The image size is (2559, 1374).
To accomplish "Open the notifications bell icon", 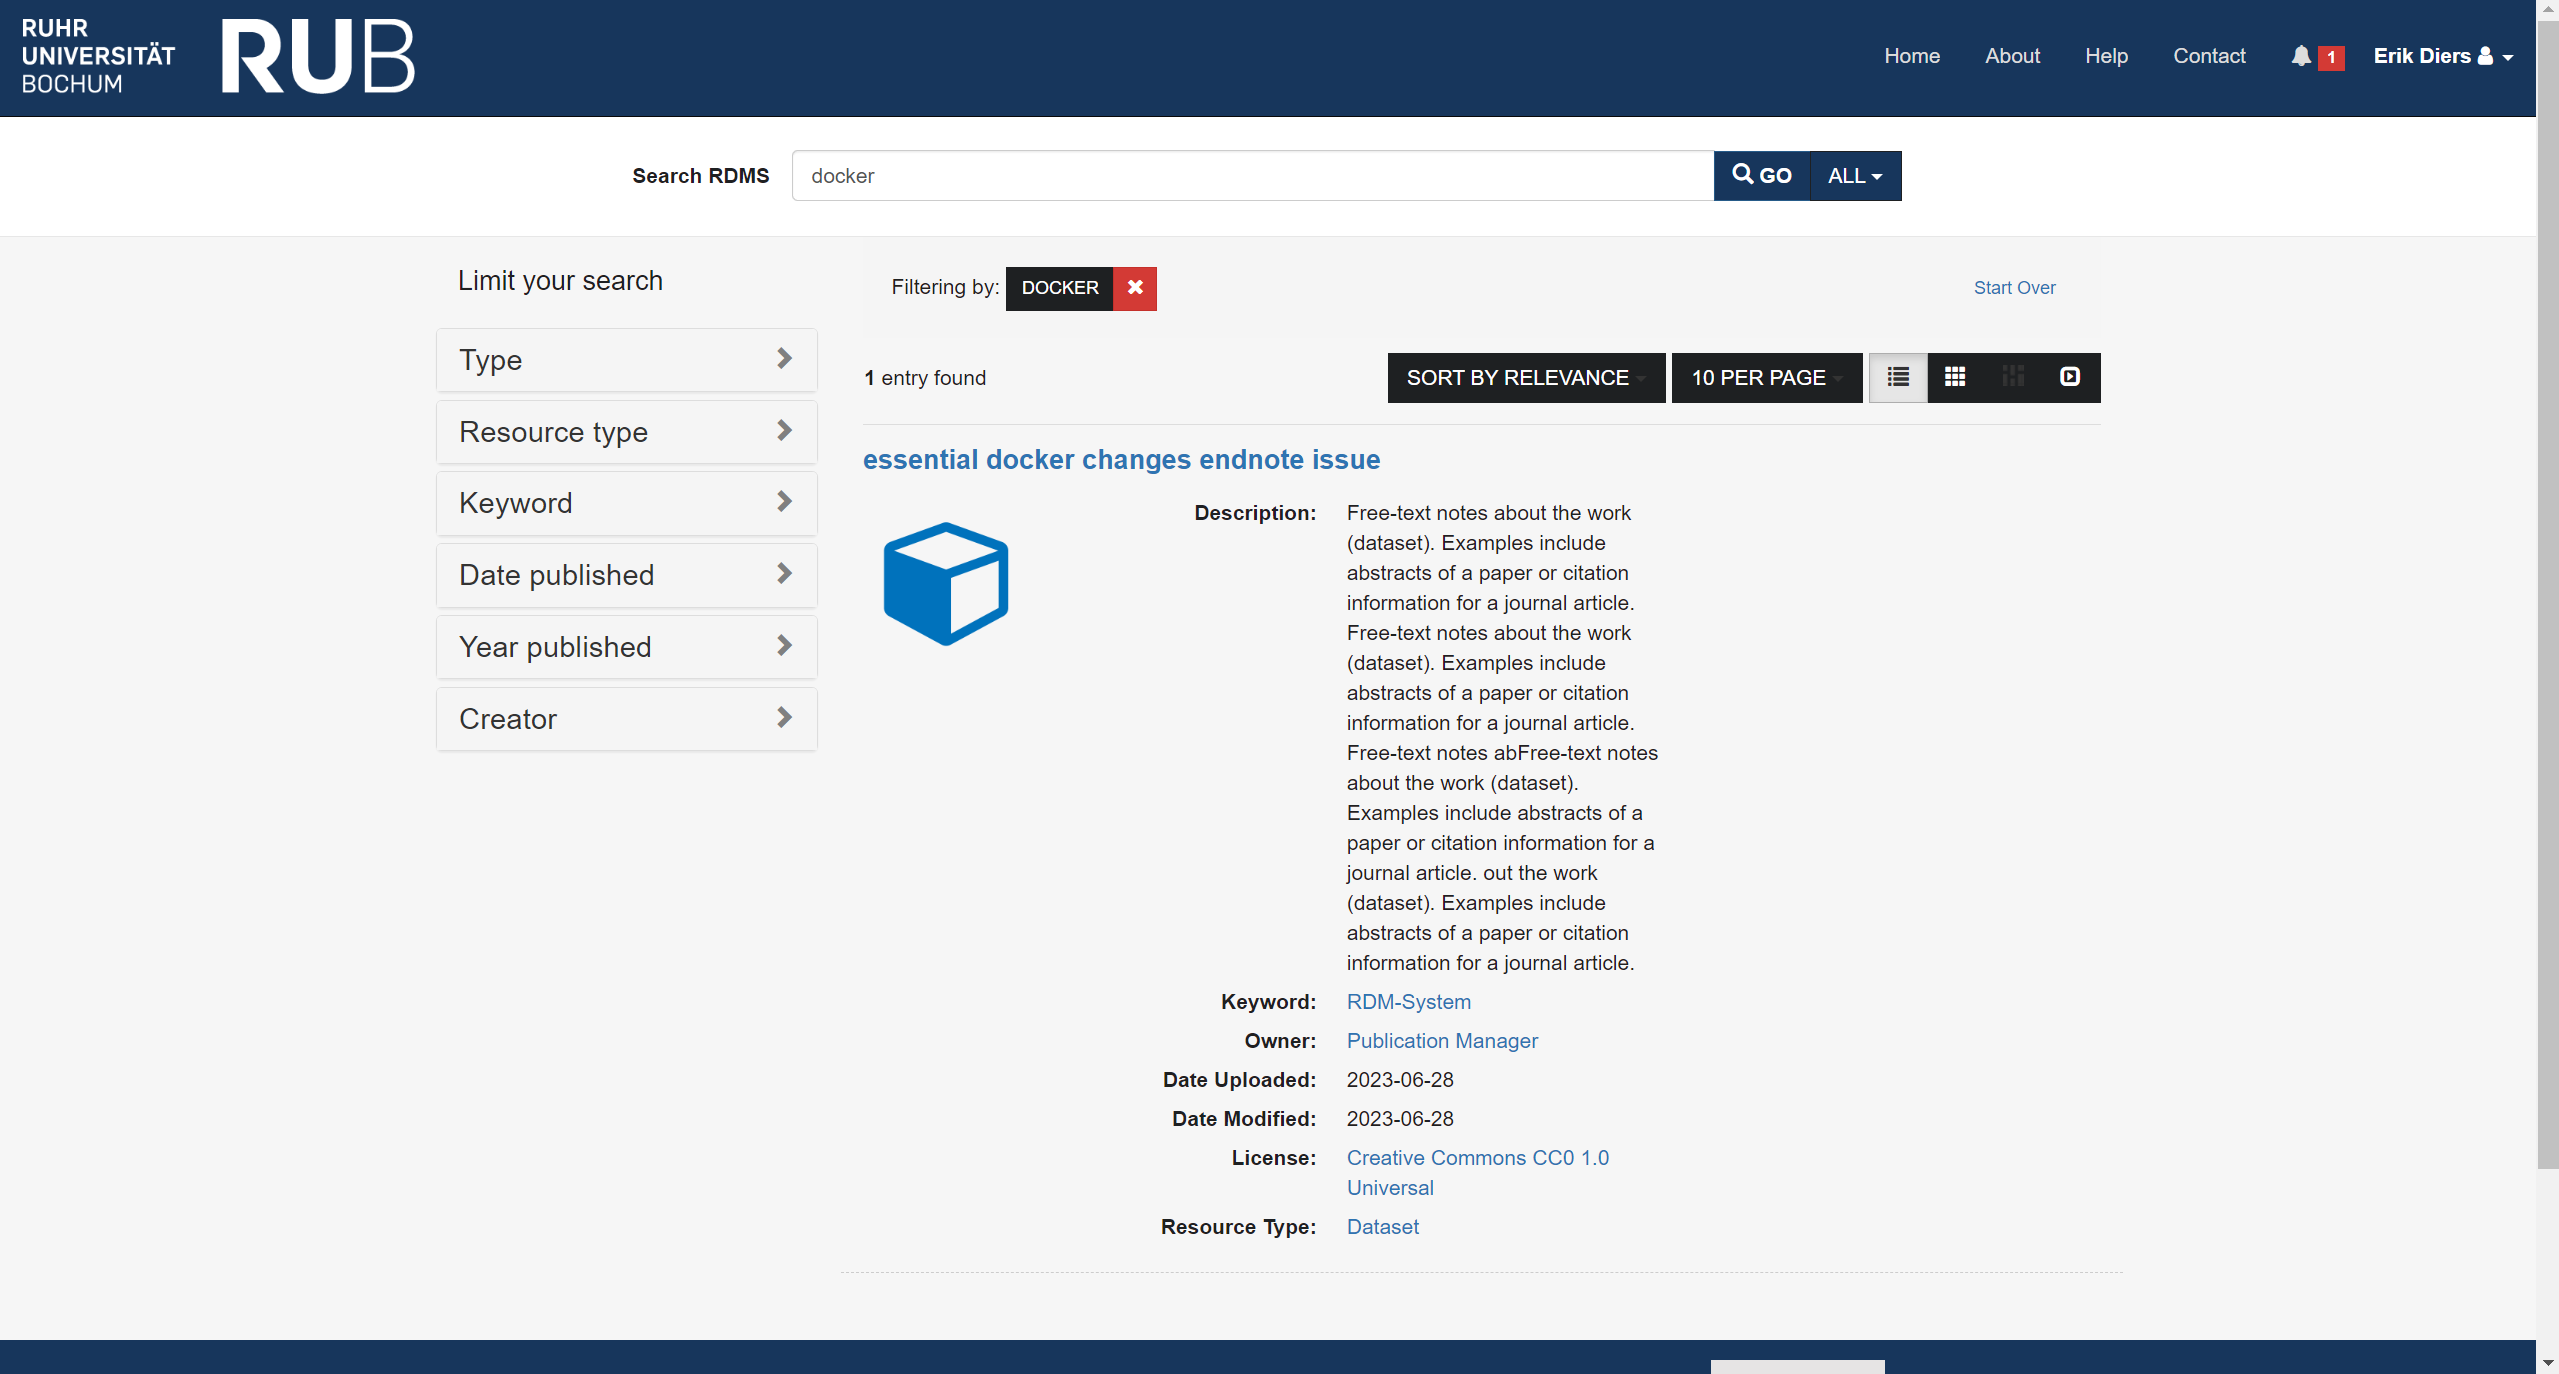I will [2301, 56].
